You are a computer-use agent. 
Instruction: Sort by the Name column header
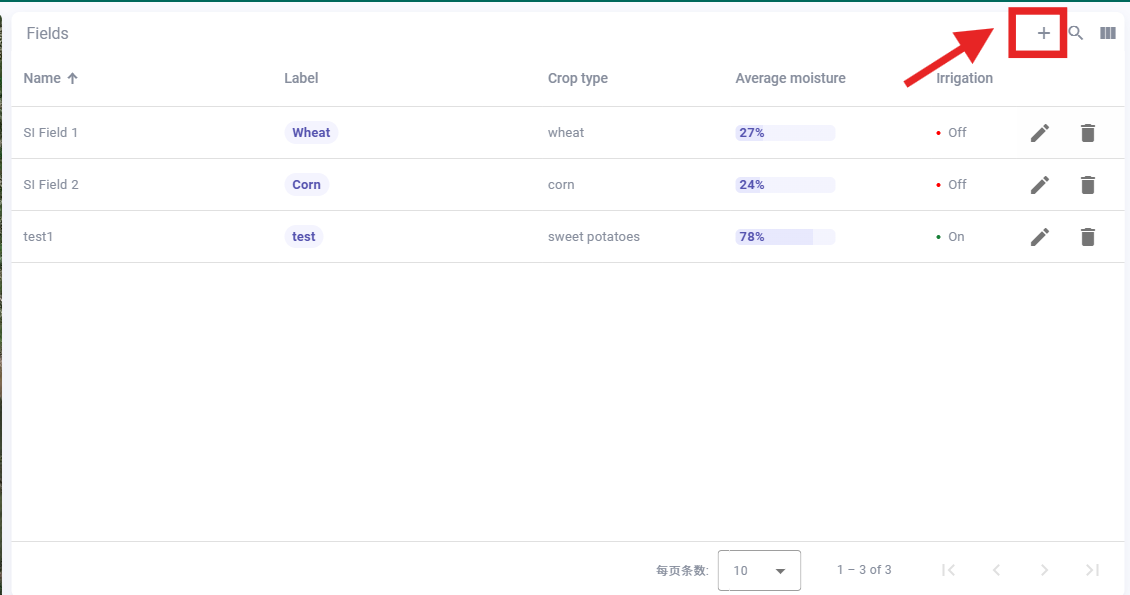(x=42, y=78)
